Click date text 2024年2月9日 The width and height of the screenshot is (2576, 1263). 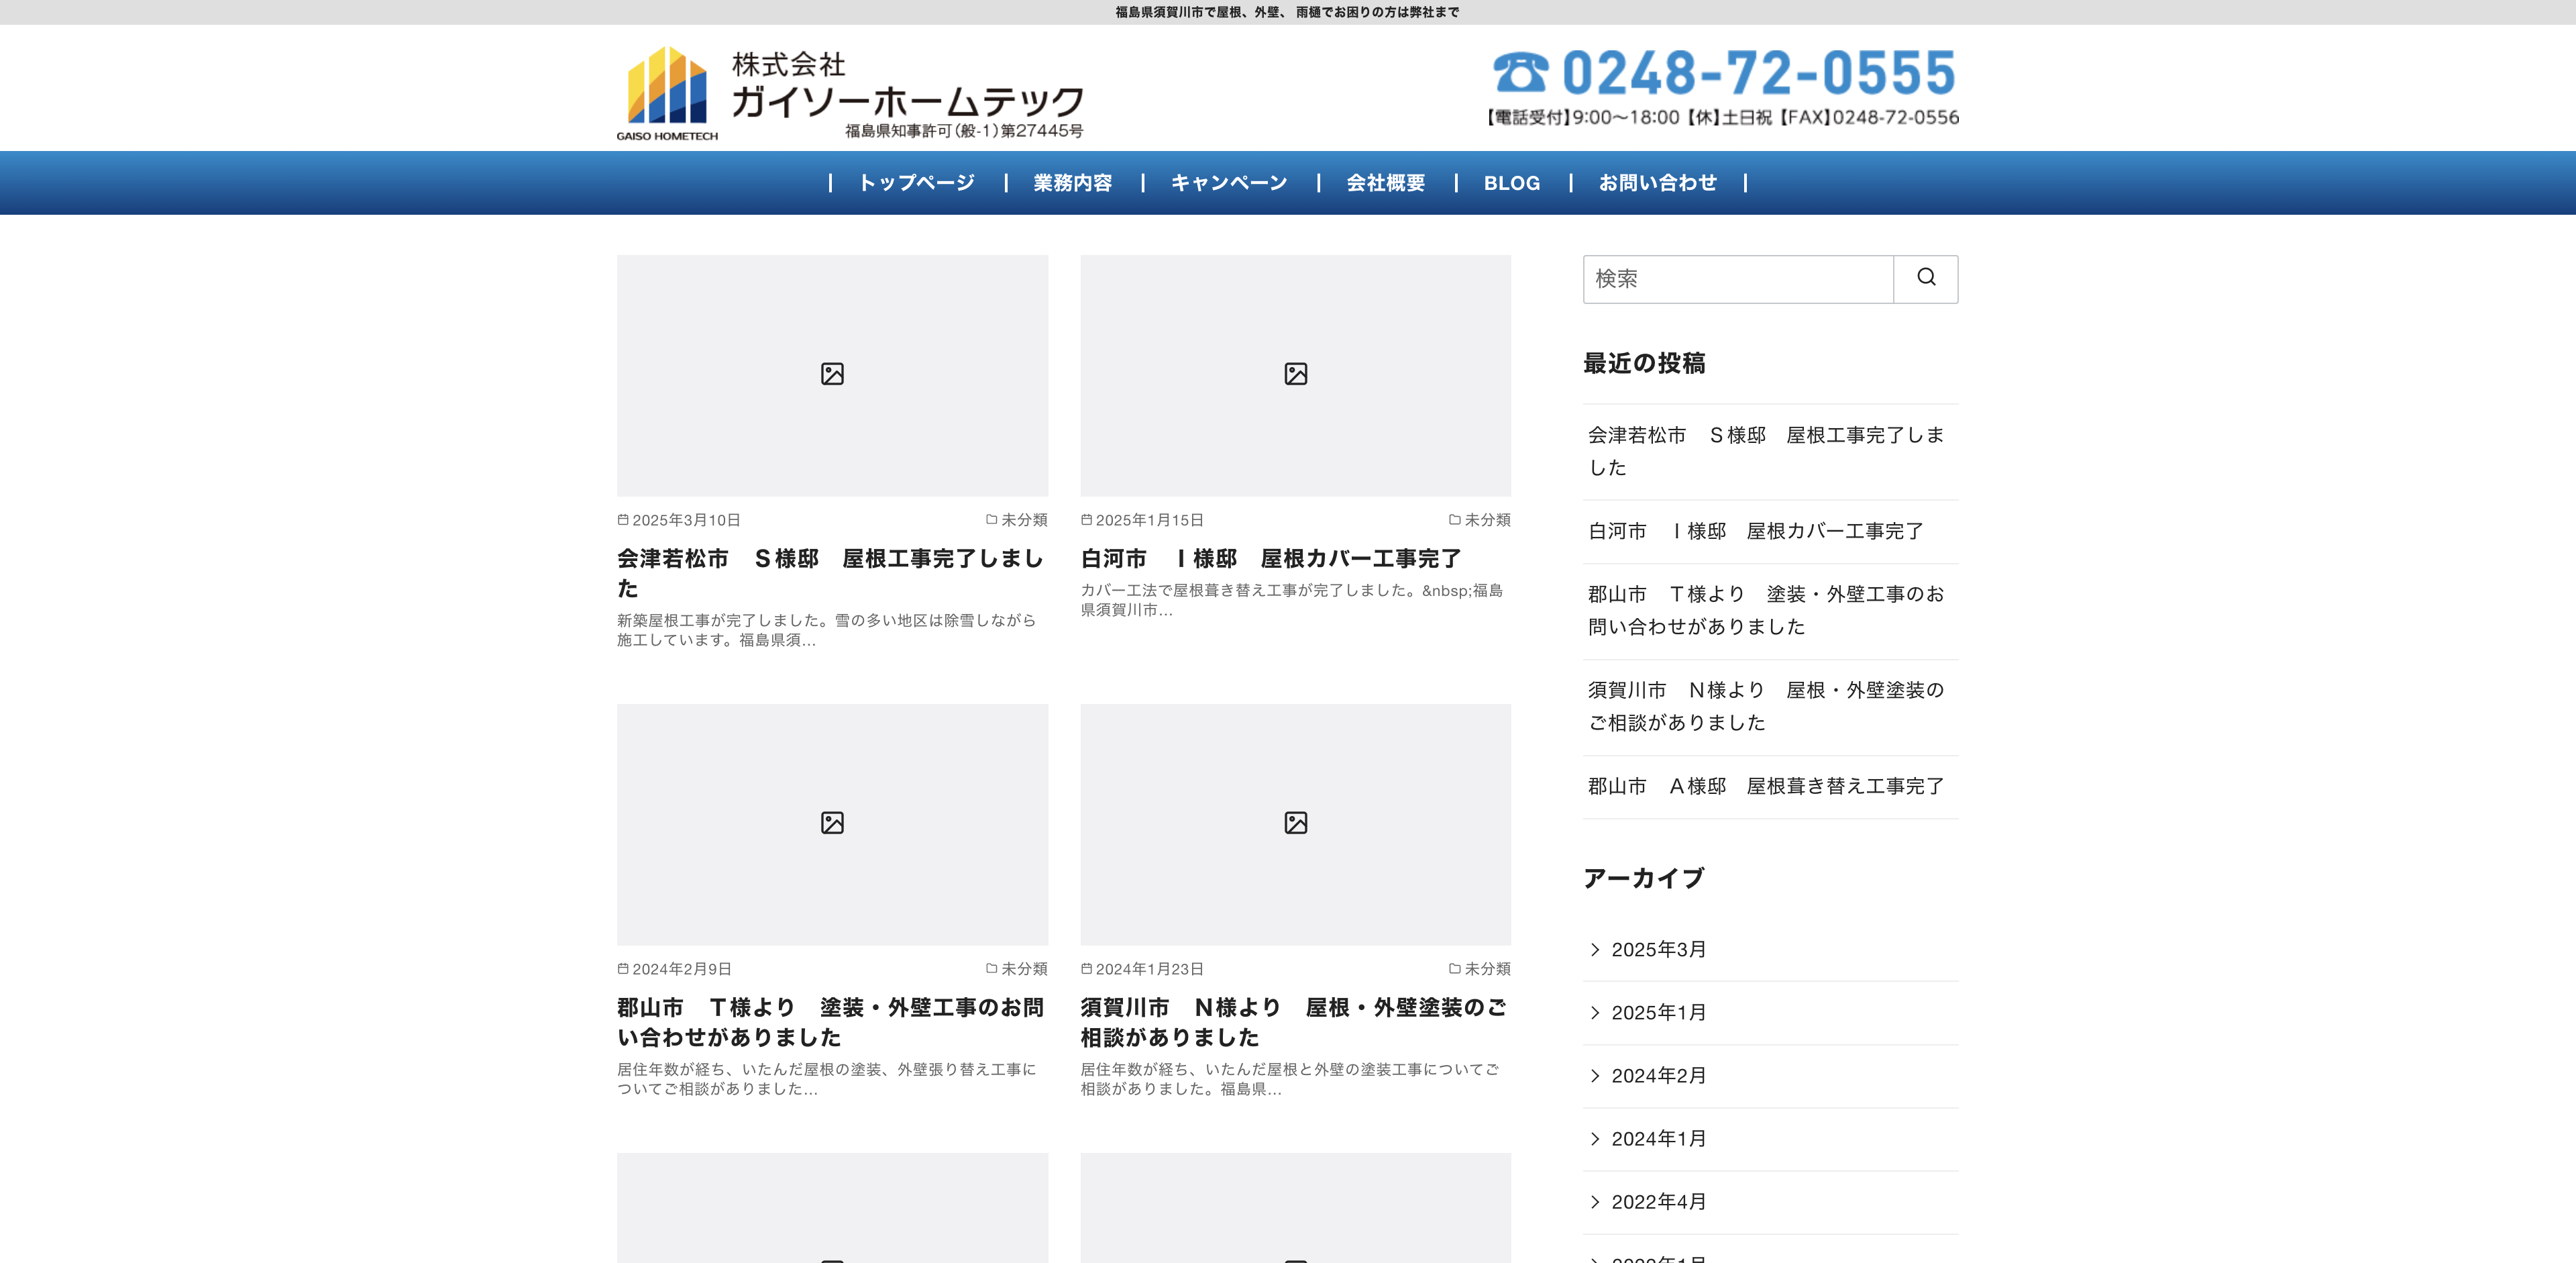point(681,969)
